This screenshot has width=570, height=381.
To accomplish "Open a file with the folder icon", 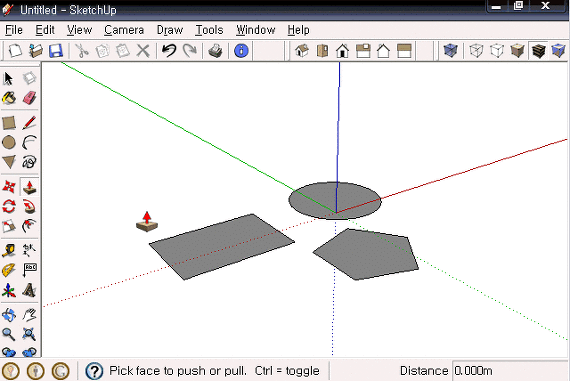I will [x=36, y=51].
